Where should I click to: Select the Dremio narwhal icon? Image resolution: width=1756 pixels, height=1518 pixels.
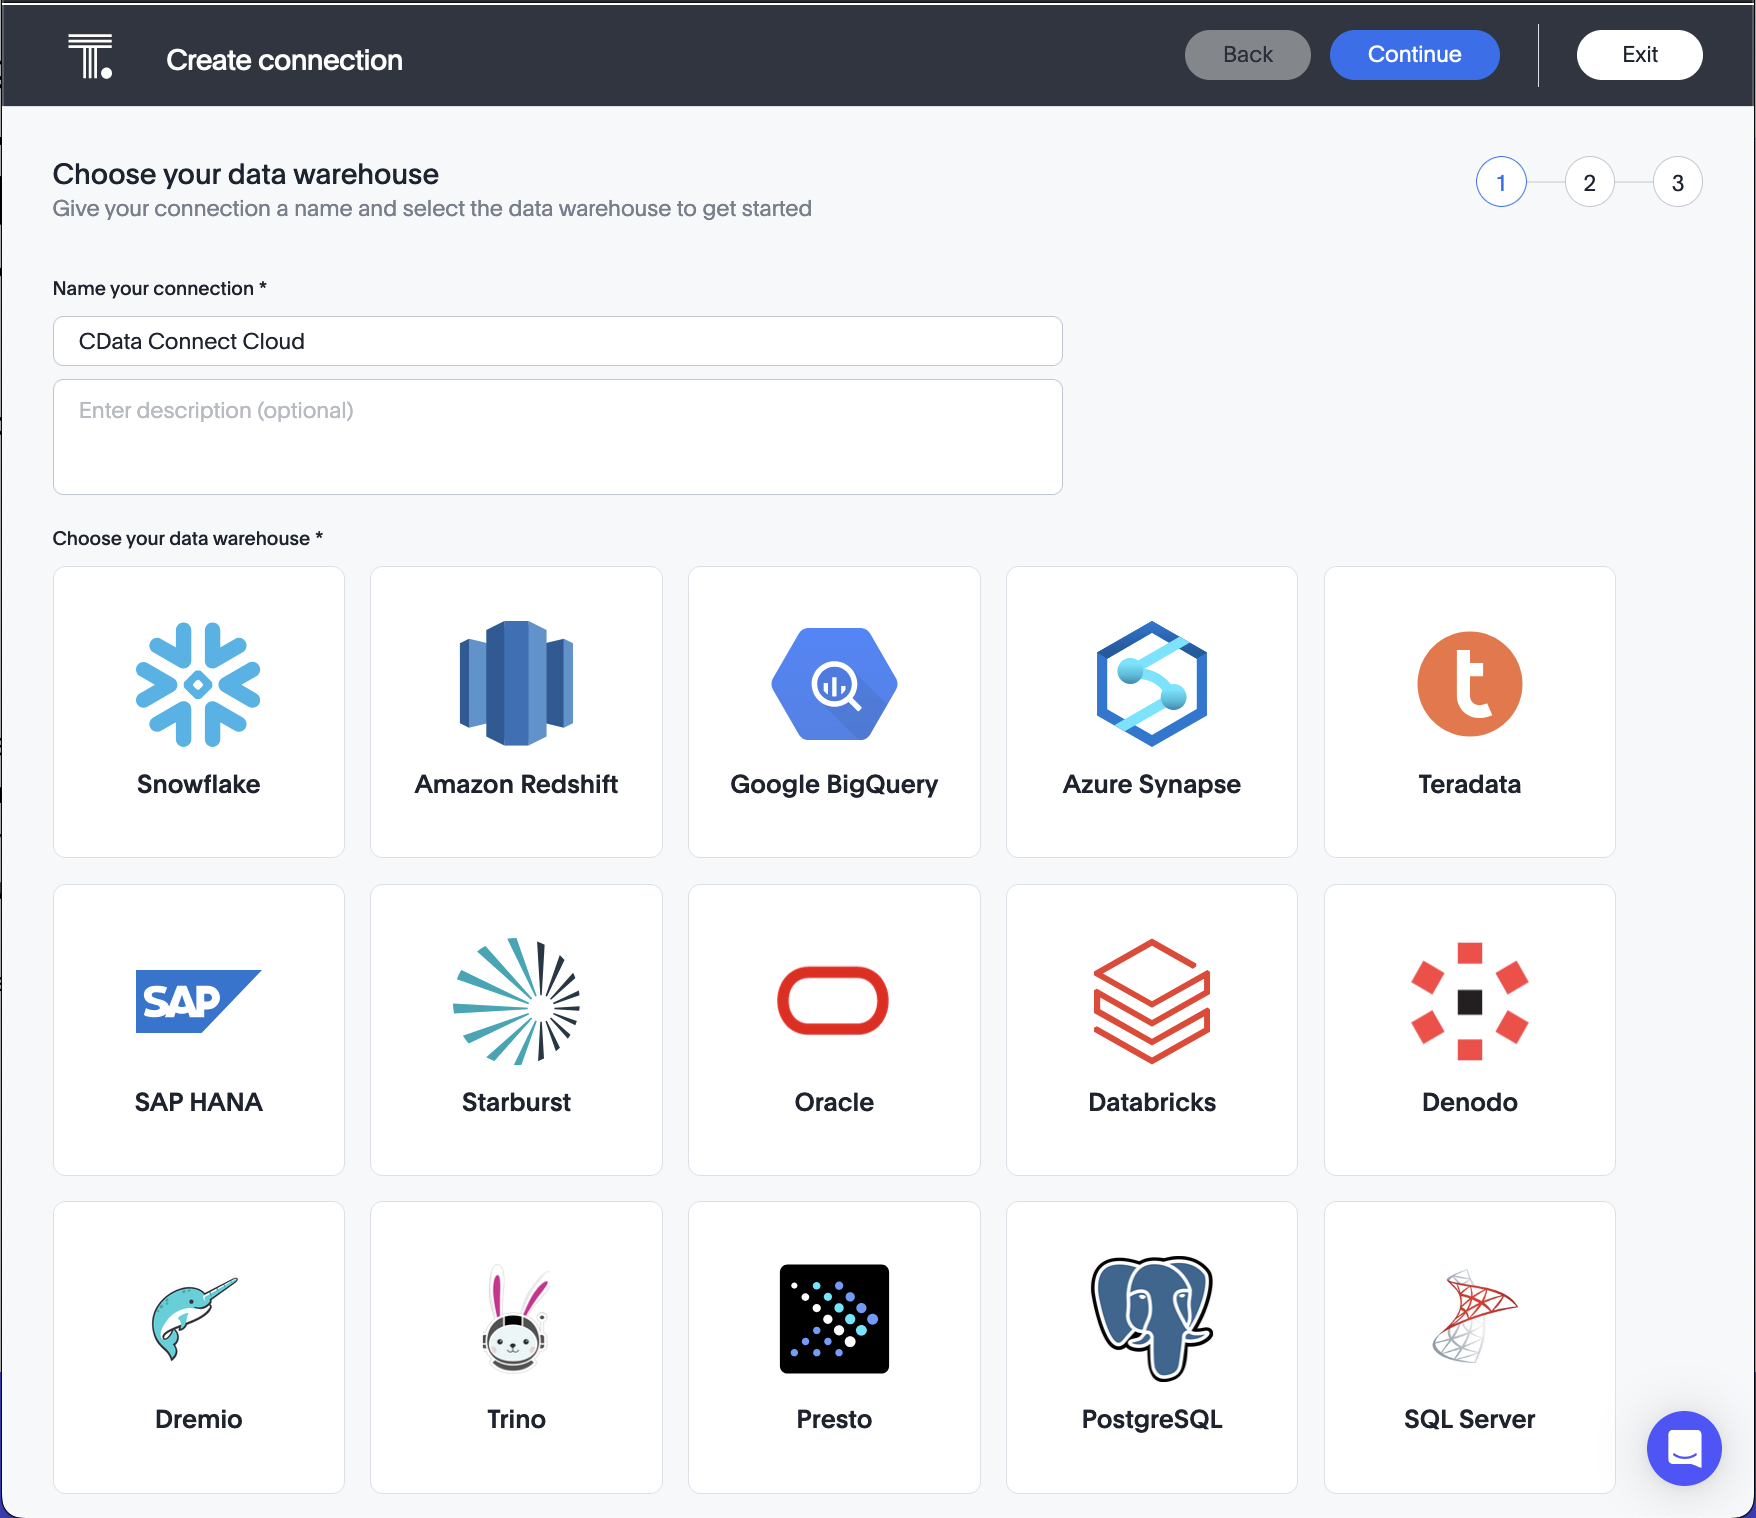(x=195, y=1319)
